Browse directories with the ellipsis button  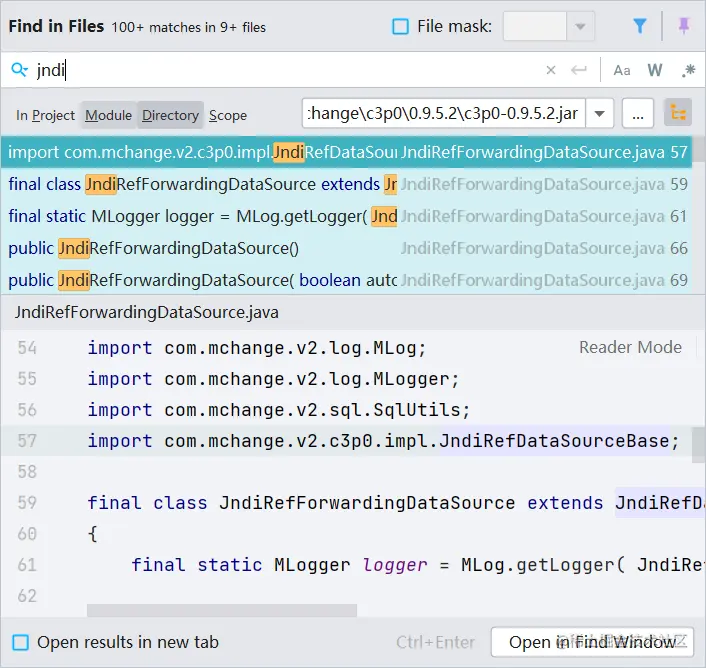pos(638,113)
